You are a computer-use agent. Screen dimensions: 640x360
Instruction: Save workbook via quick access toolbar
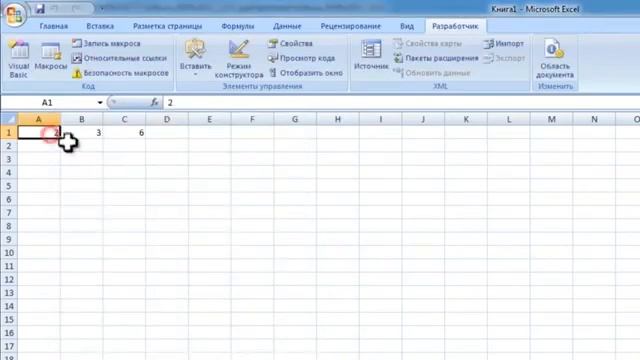(40, 9)
